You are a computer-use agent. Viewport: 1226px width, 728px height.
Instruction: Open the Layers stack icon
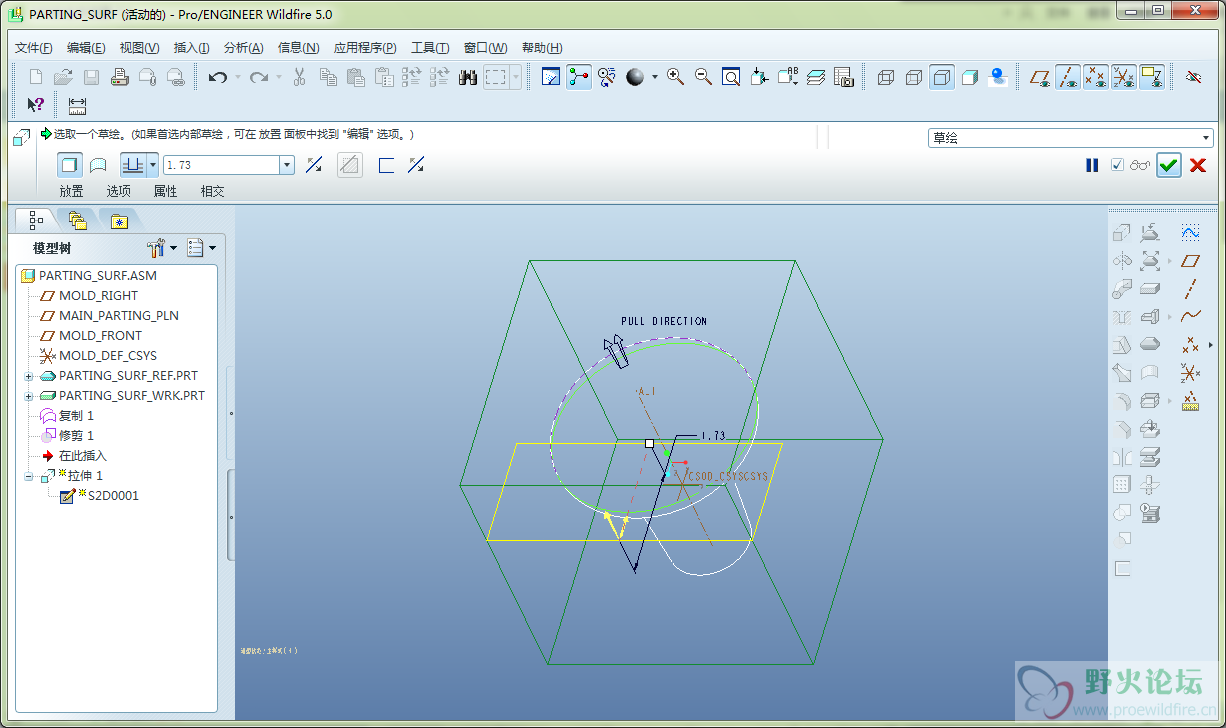pyautogui.click(x=816, y=77)
